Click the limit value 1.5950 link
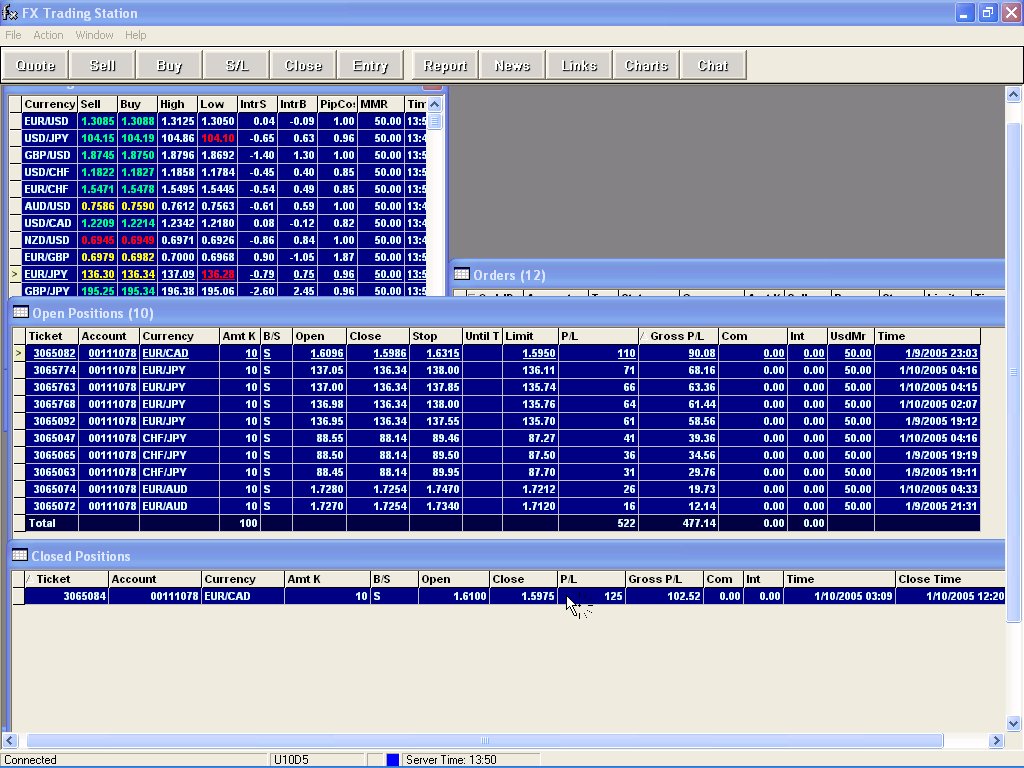The height and width of the screenshot is (768, 1024). [539, 353]
